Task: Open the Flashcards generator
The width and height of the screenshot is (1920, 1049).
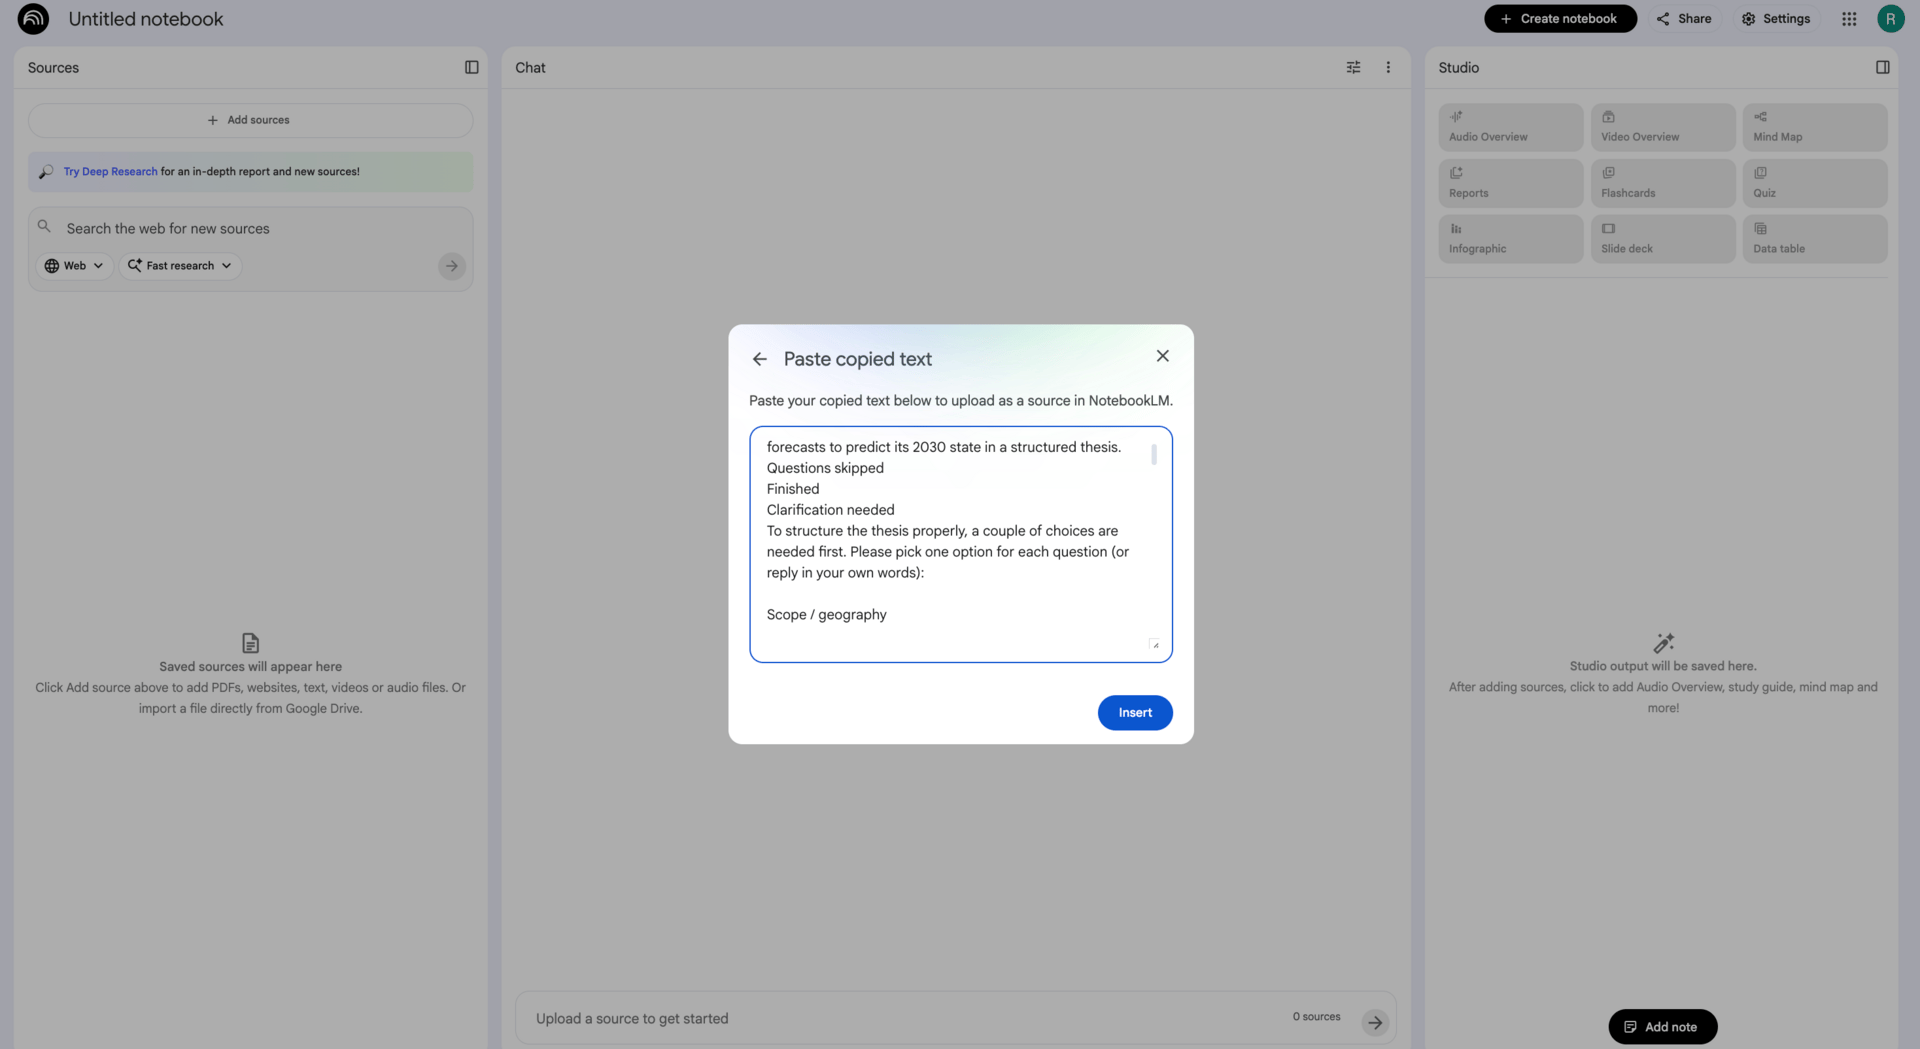Action: tap(1662, 182)
